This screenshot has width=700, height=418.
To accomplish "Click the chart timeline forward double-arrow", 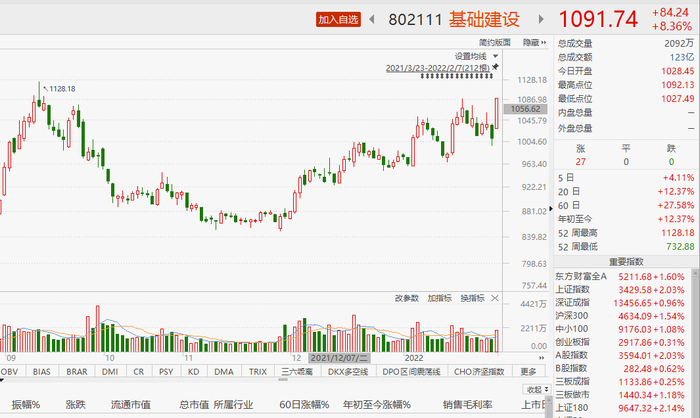I will point(542,358).
